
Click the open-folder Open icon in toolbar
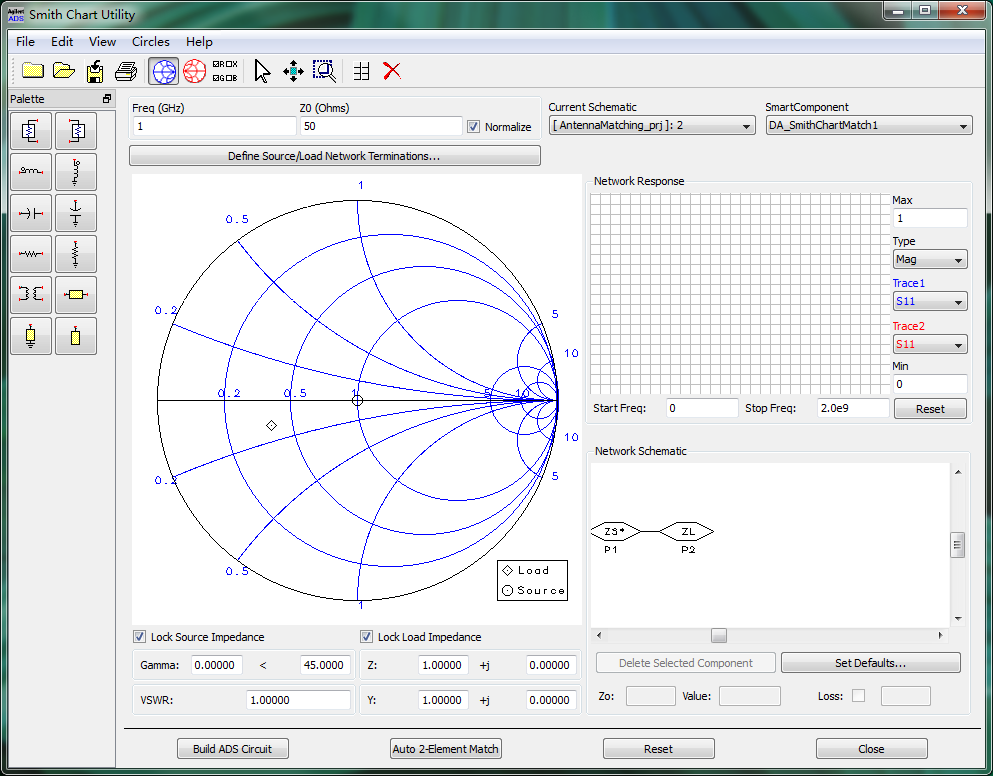64,71
